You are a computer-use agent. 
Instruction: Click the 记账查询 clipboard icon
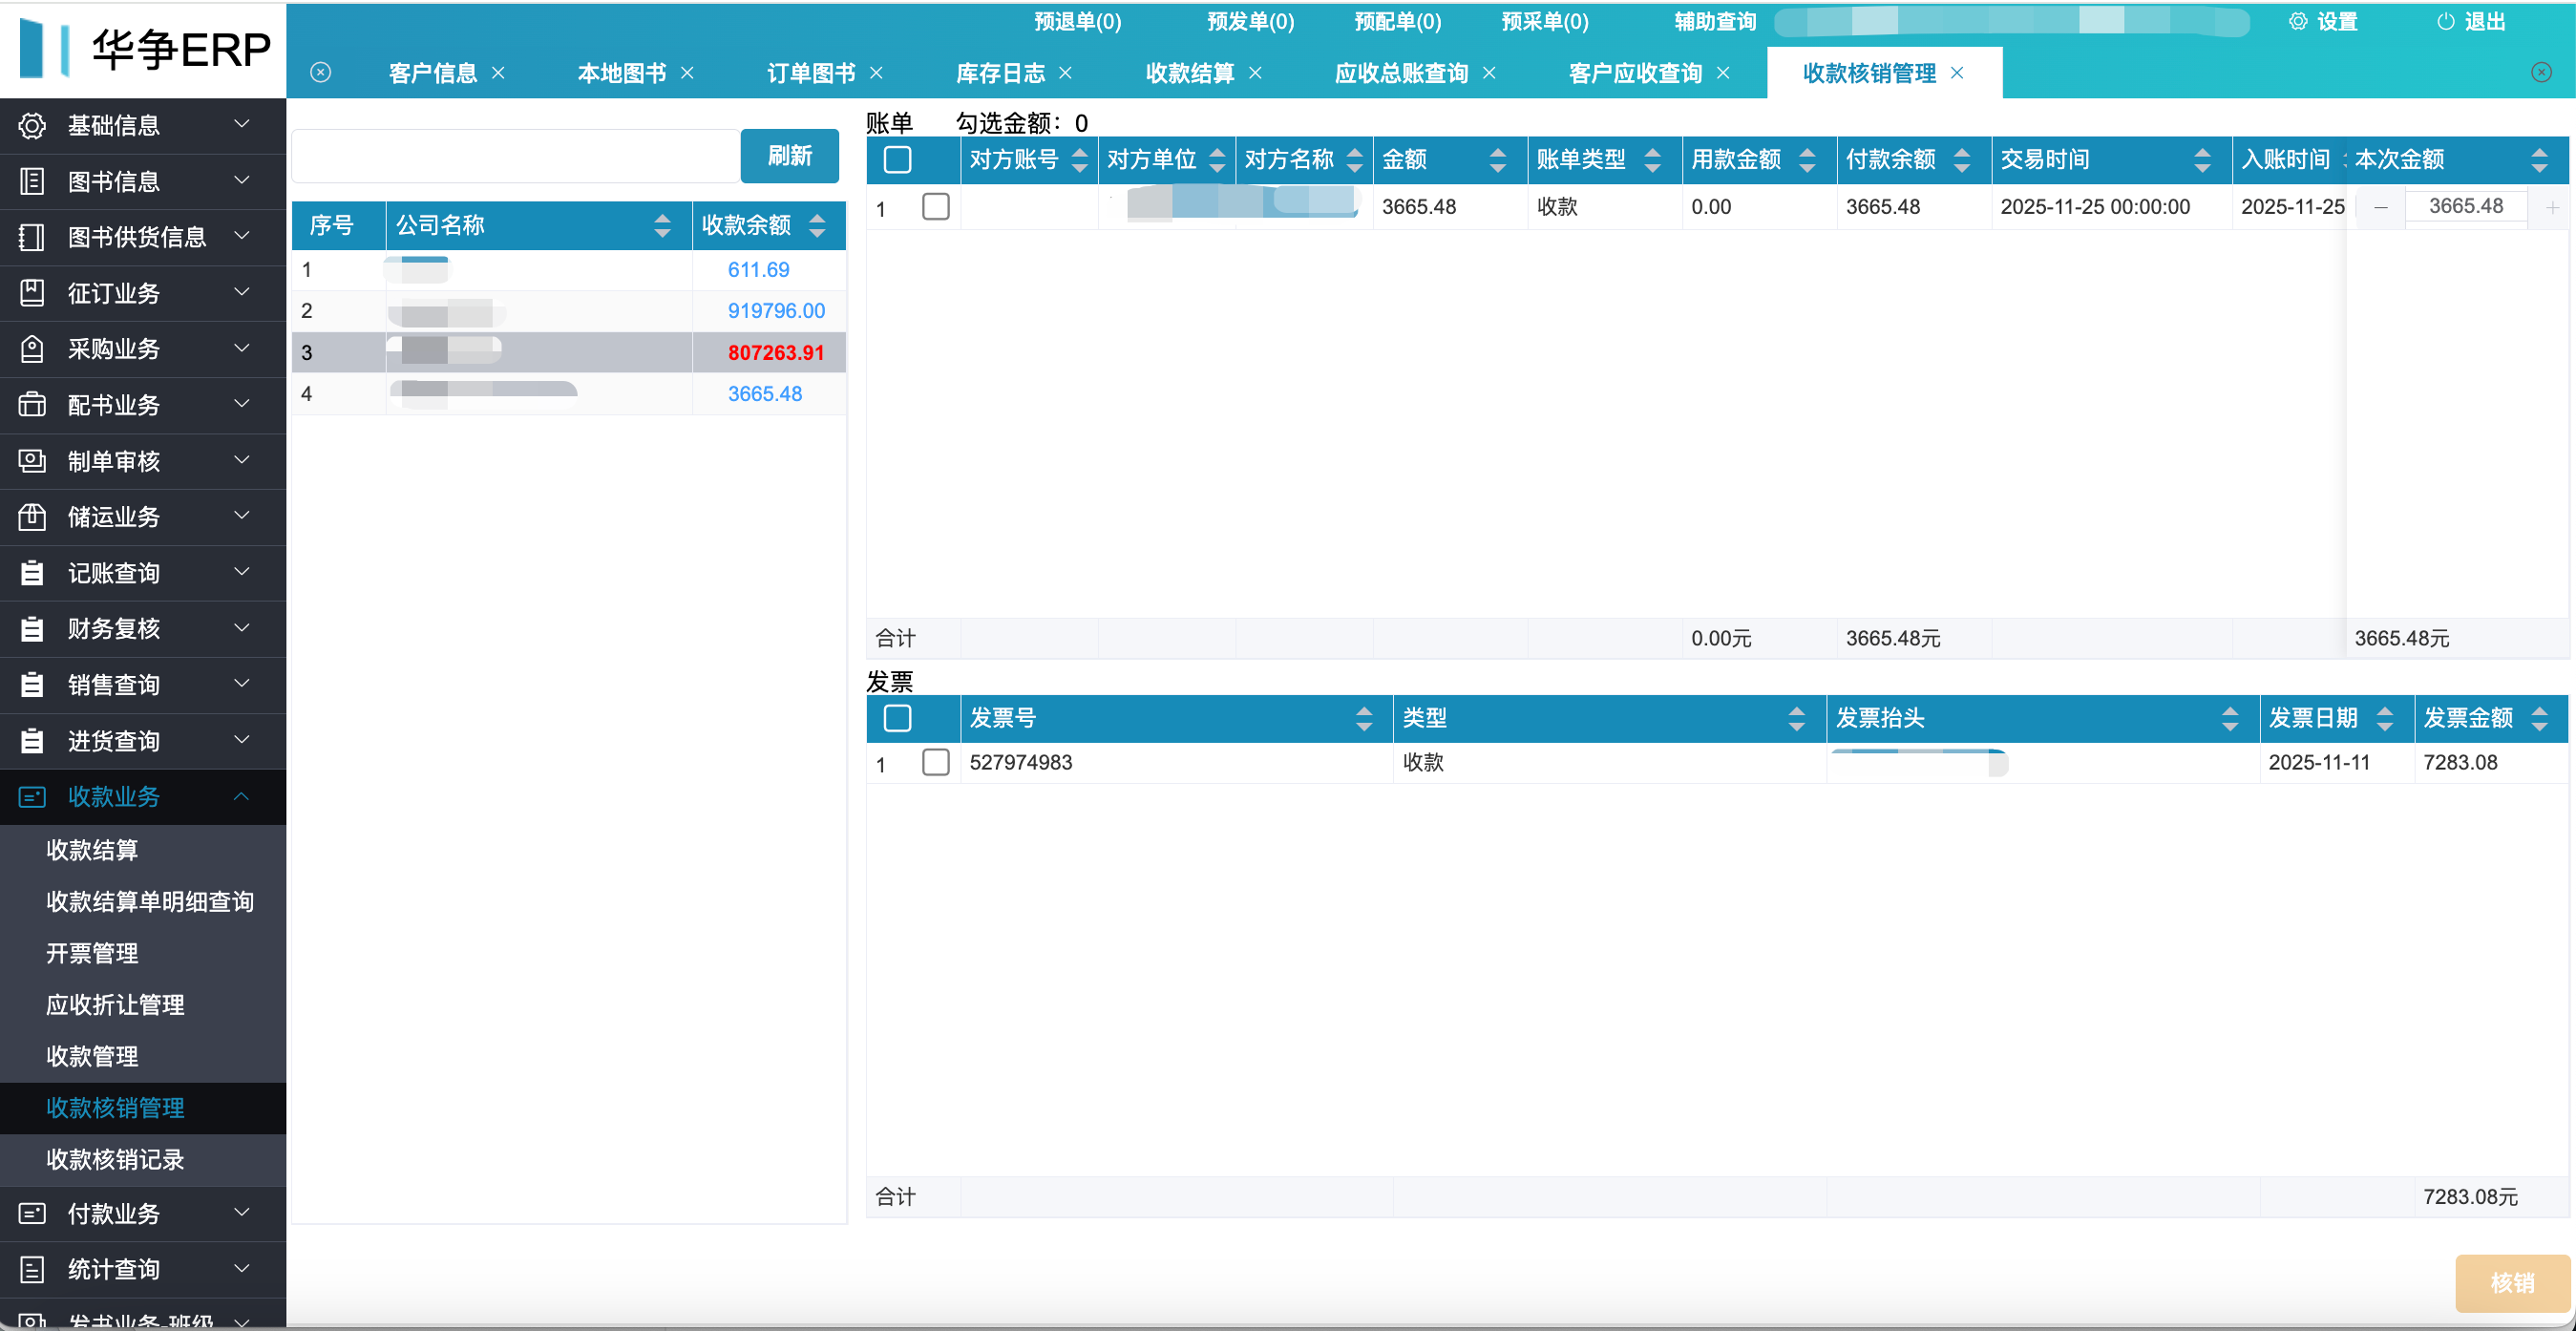(32, 573)
